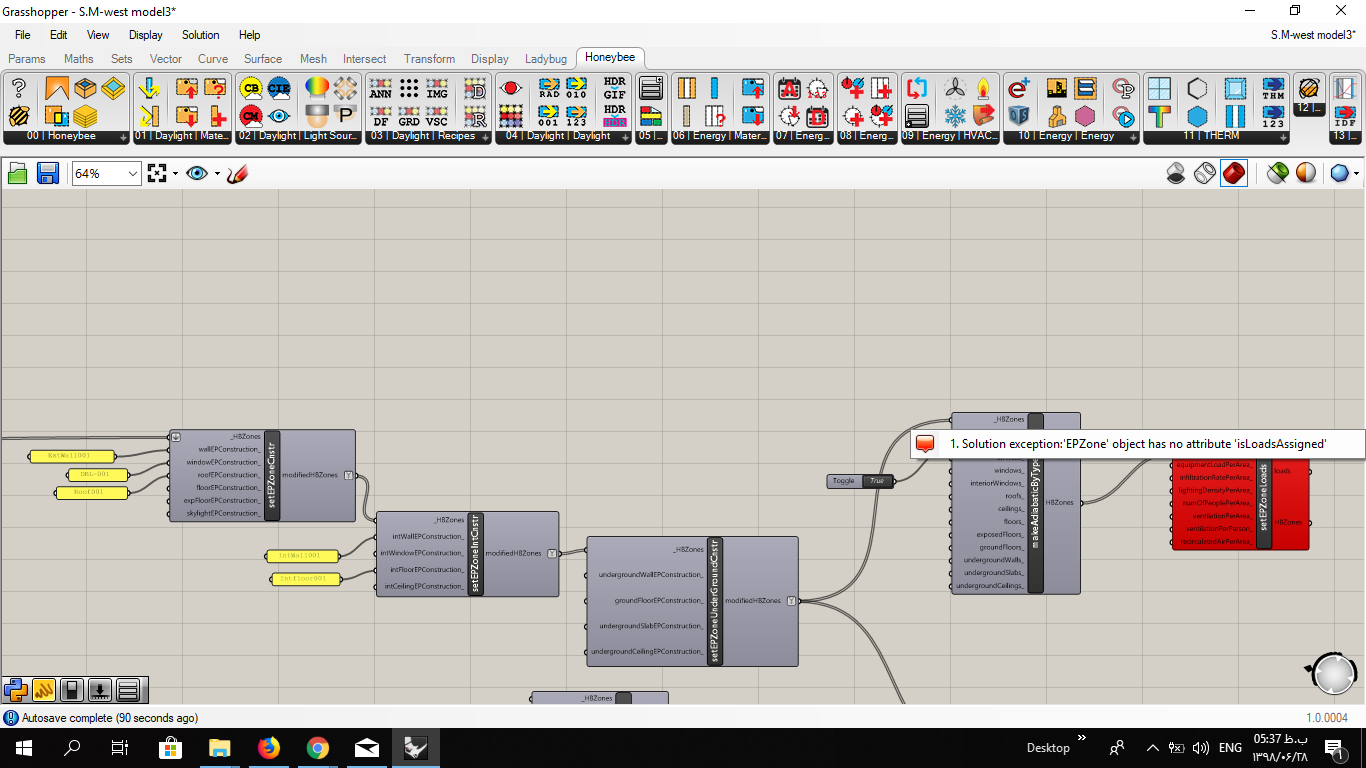Click the setEPZoneCnstr component name bar
The height and width of the screenshot is (768, 1366).
coord(272,476)
